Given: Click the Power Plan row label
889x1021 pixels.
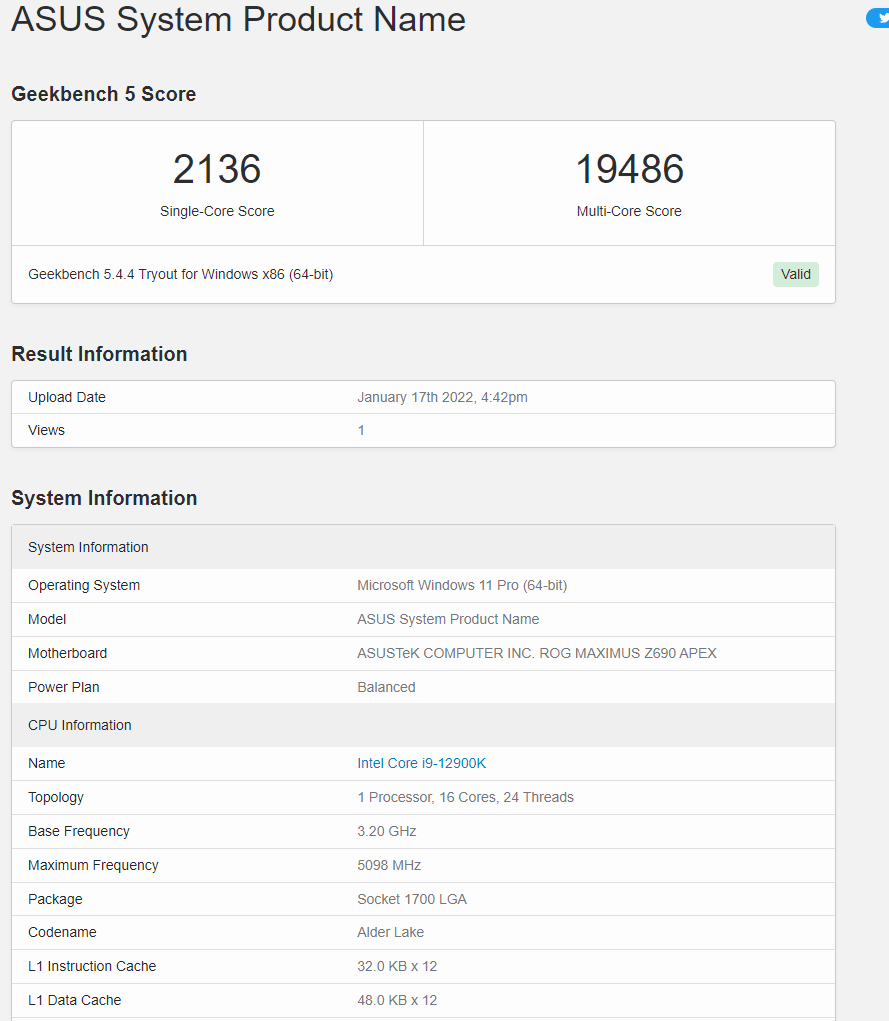Looking at the screenshot, I should [x=63, y=687].
